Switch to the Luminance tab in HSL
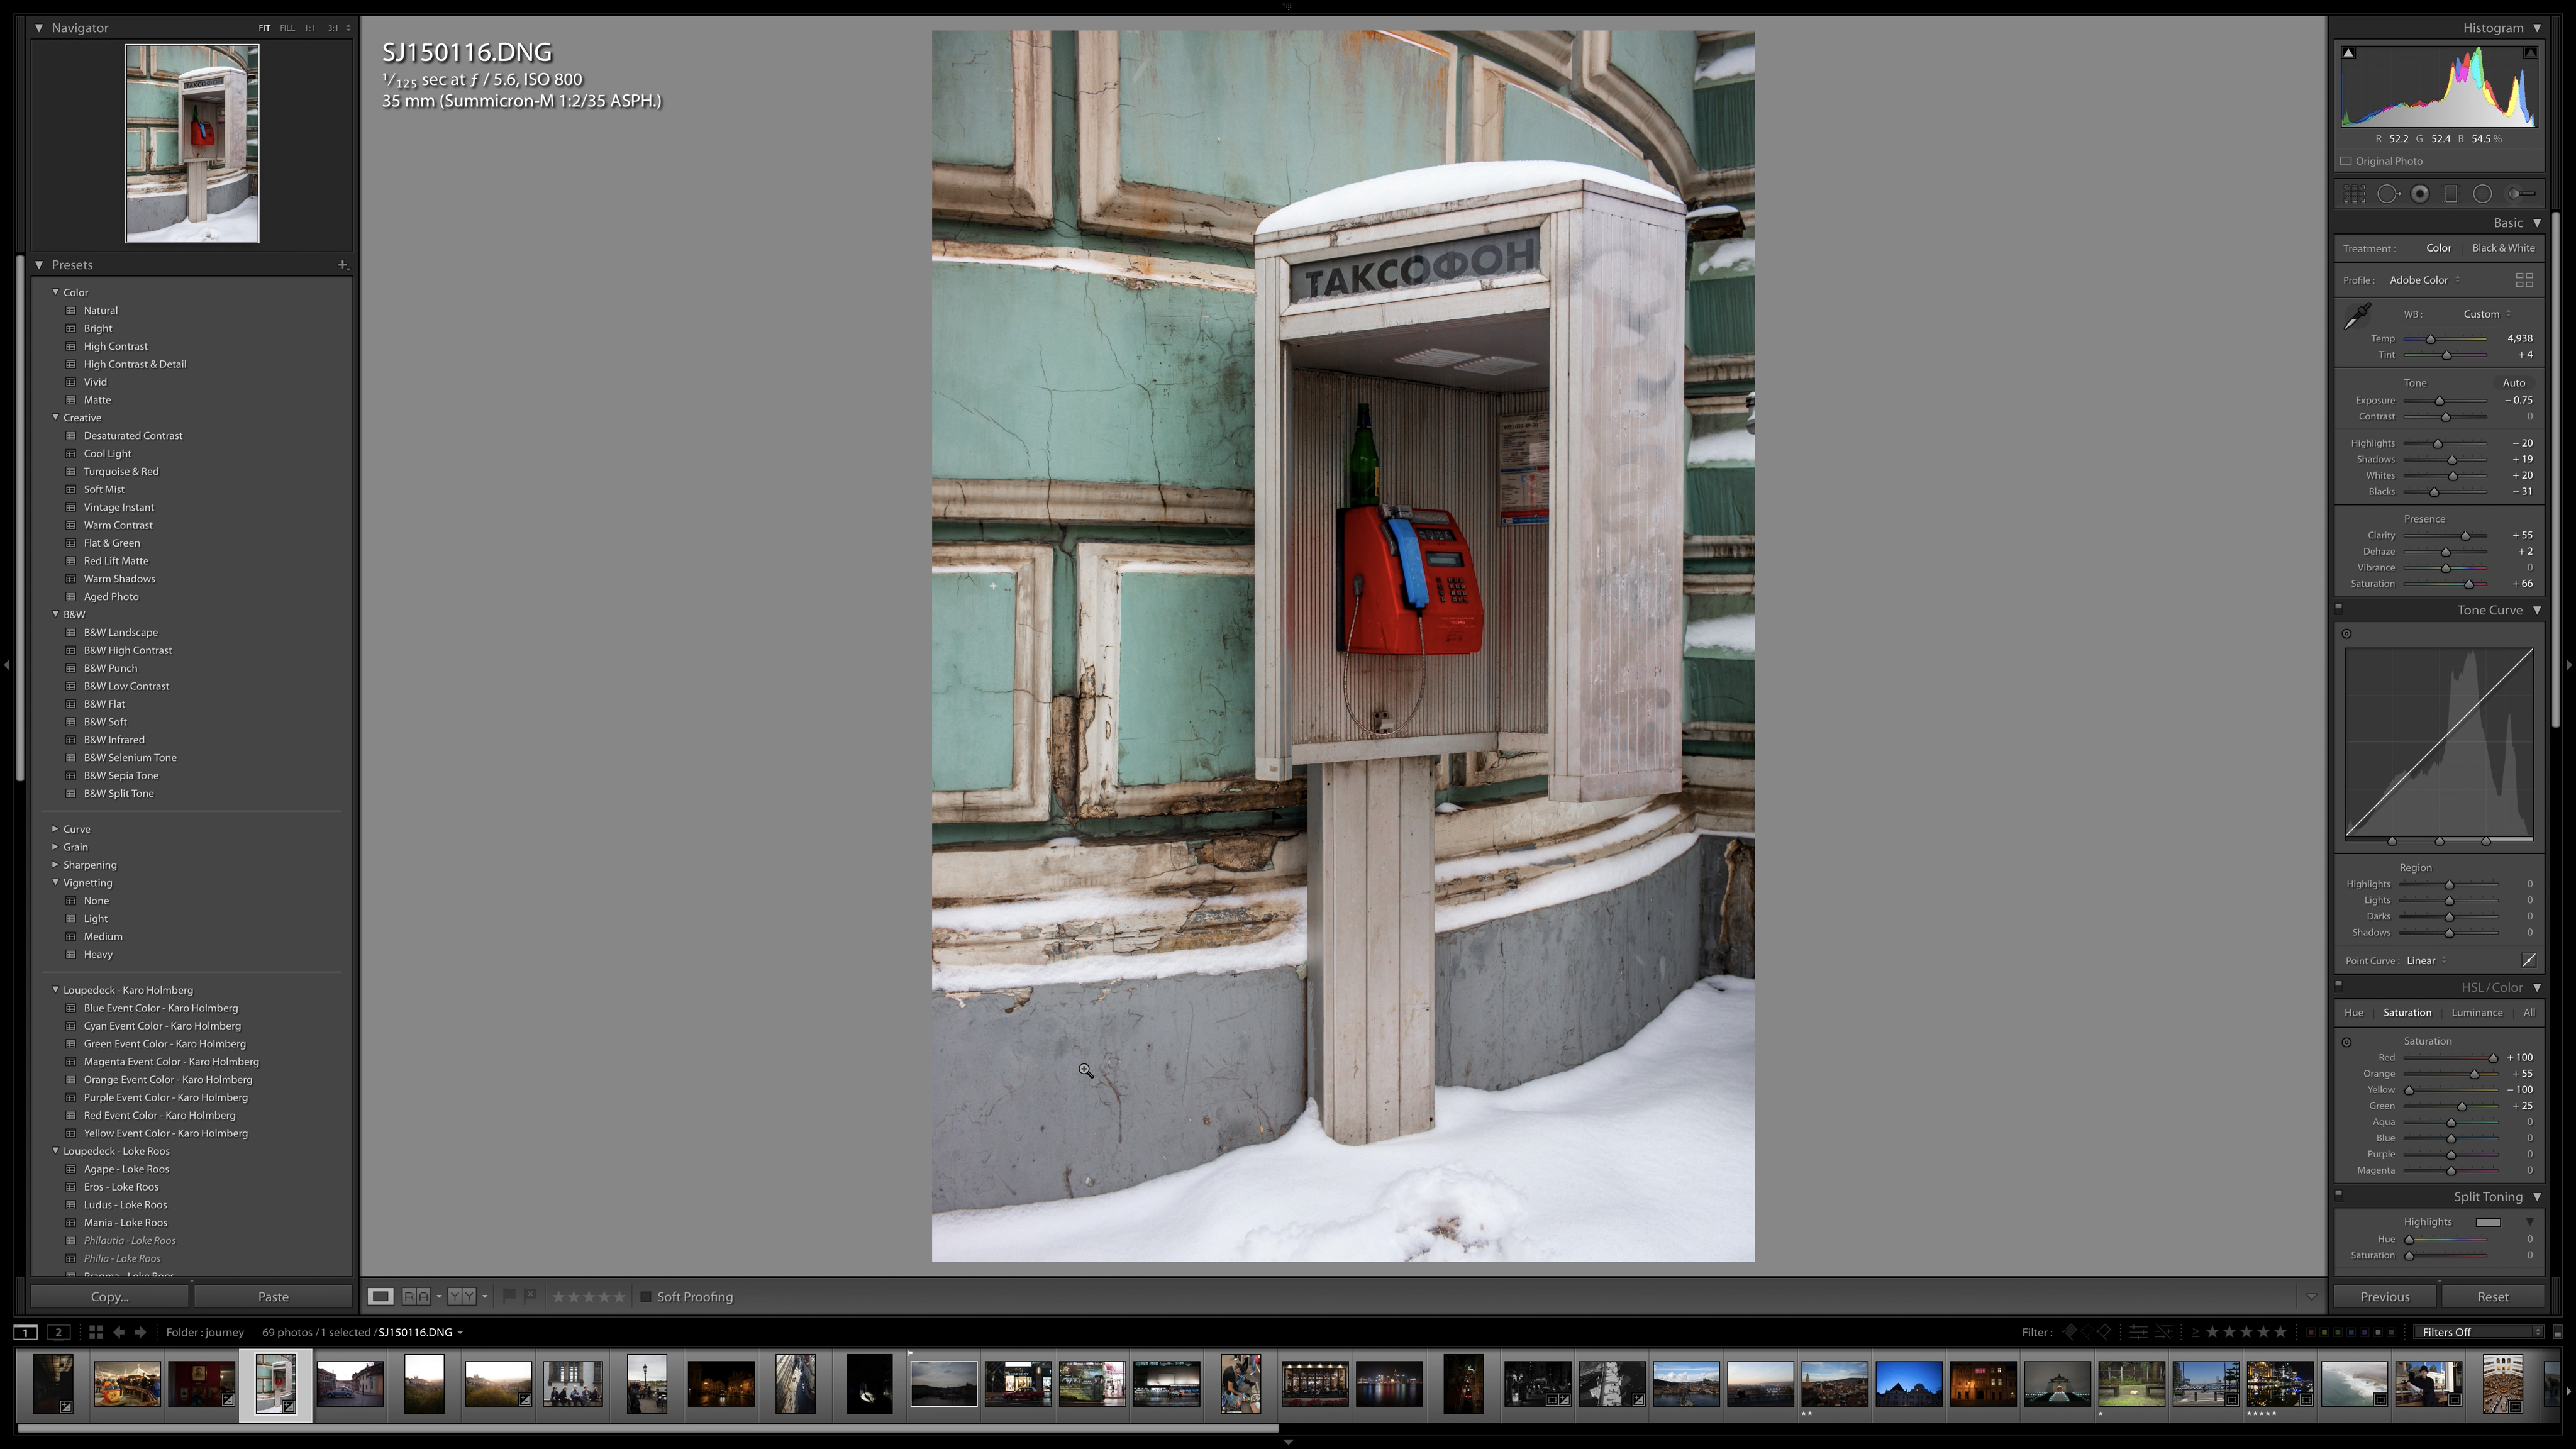2576x1449 pixels. coord(2476,1012)
